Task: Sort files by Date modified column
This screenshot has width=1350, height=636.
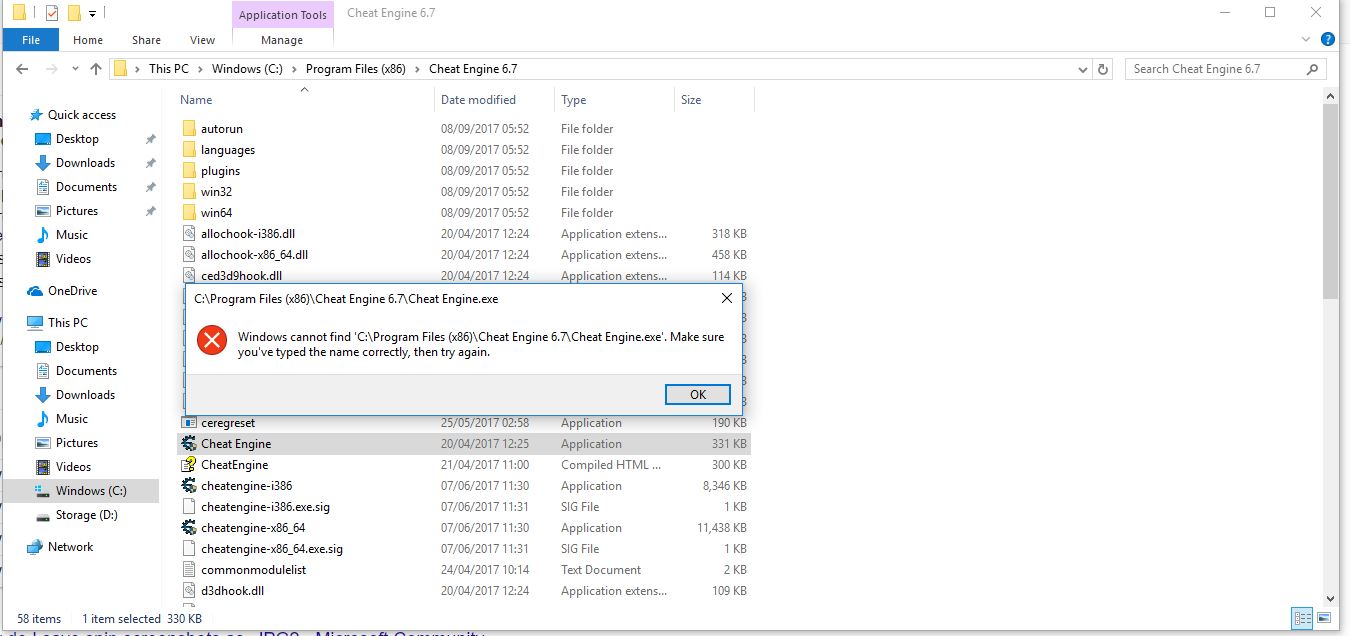Action: pos(479,100)
